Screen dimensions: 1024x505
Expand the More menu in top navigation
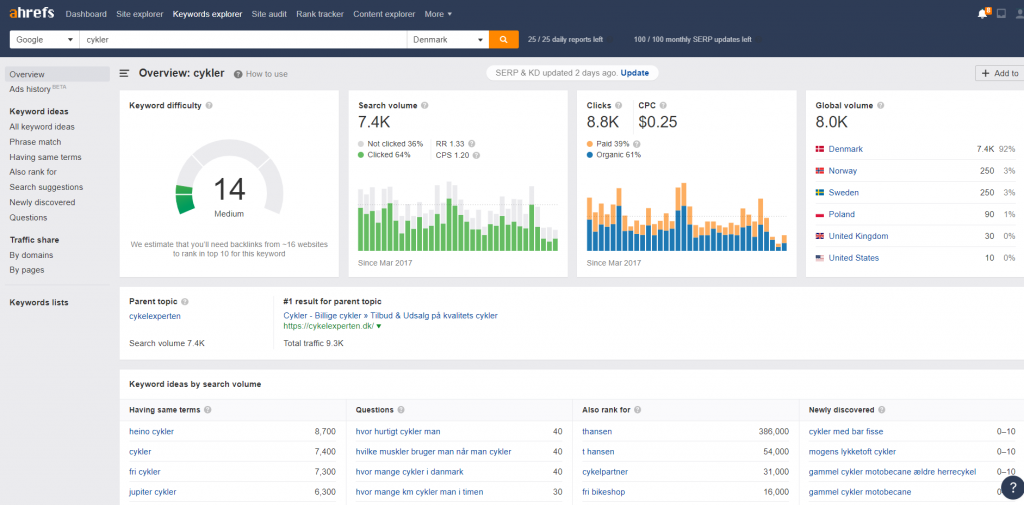(x=438, y=14)
